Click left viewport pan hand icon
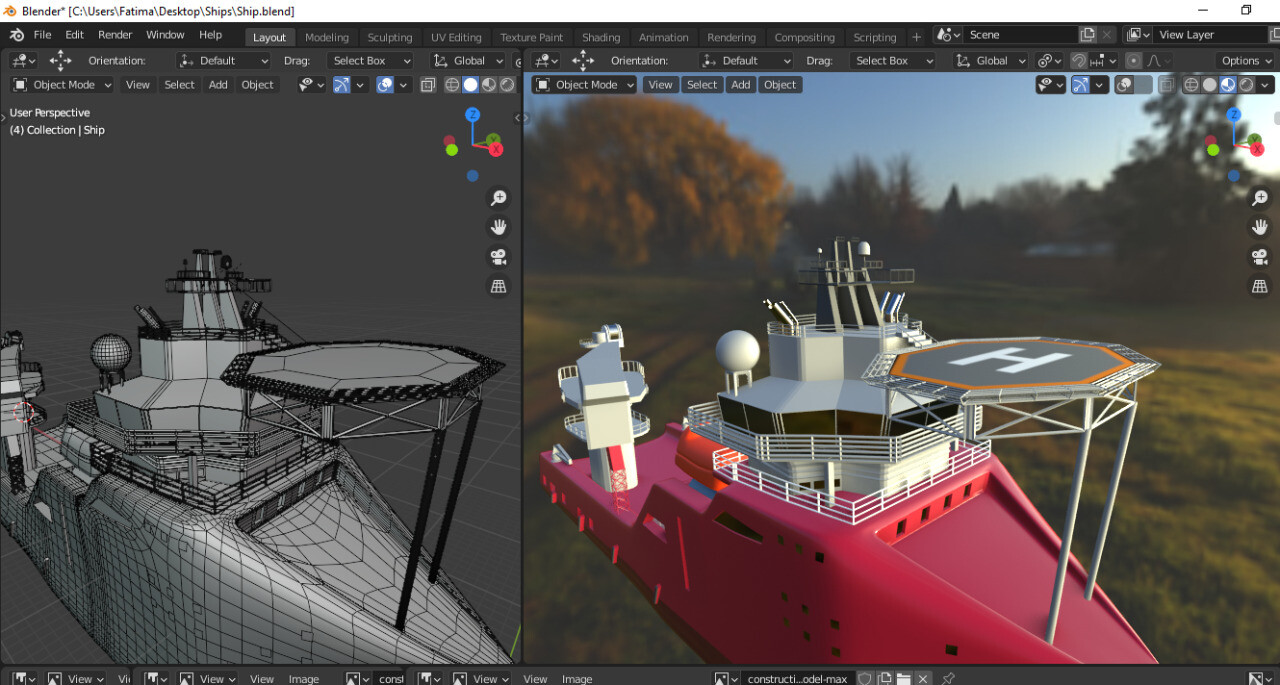The height and width of the screenshot is (685, 1280). point(498,227)
